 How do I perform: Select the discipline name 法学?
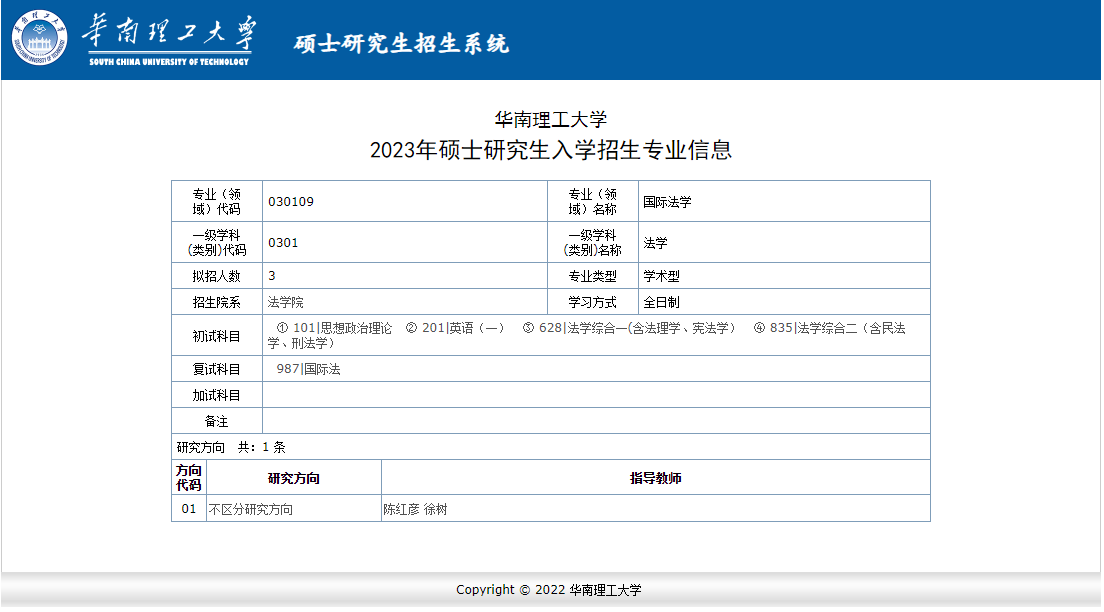point(656,243)
